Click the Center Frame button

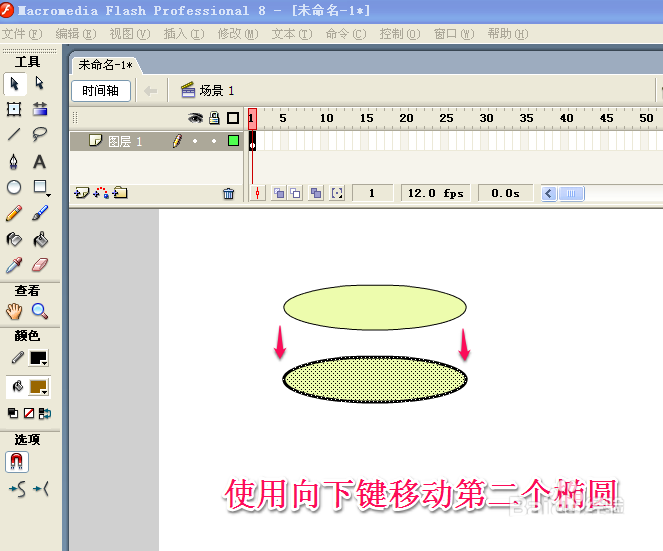pyautogui.click(x=258, y=193)
